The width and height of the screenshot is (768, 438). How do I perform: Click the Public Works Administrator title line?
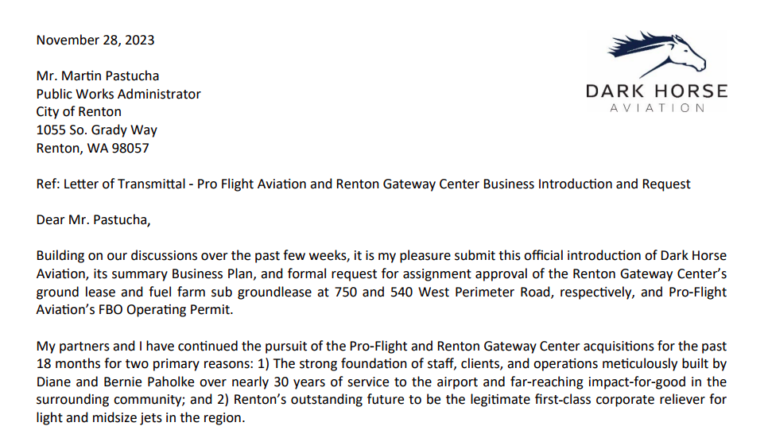coord(118,94)
